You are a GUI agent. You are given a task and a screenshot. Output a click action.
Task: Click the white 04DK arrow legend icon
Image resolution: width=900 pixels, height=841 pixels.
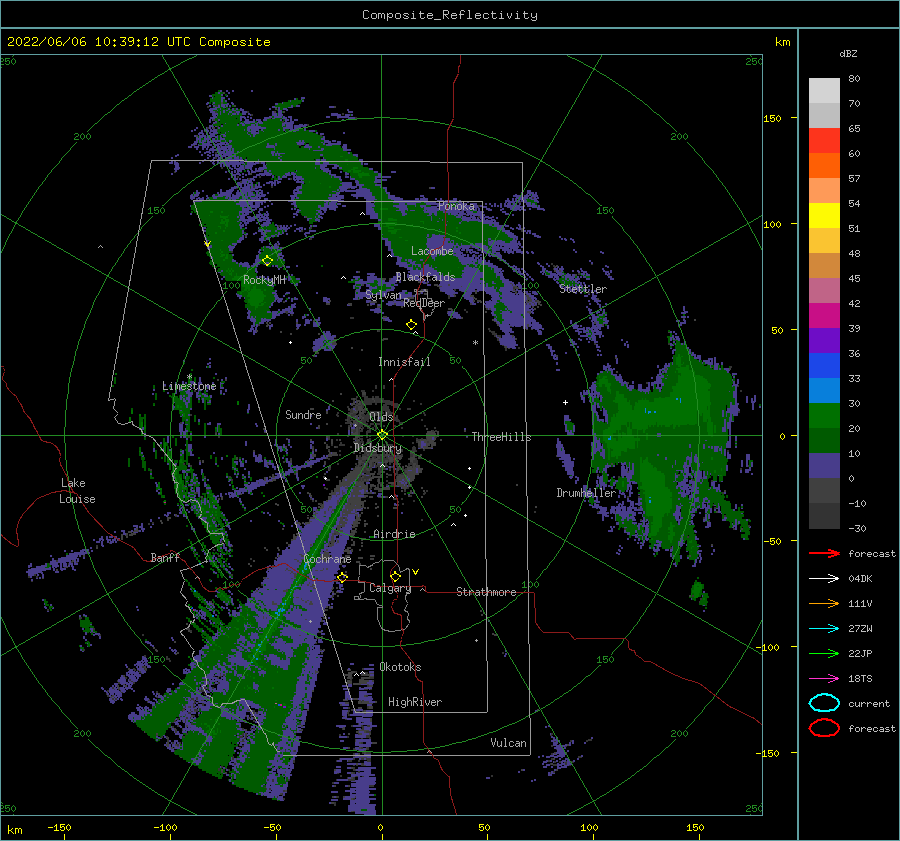(824, 579)
